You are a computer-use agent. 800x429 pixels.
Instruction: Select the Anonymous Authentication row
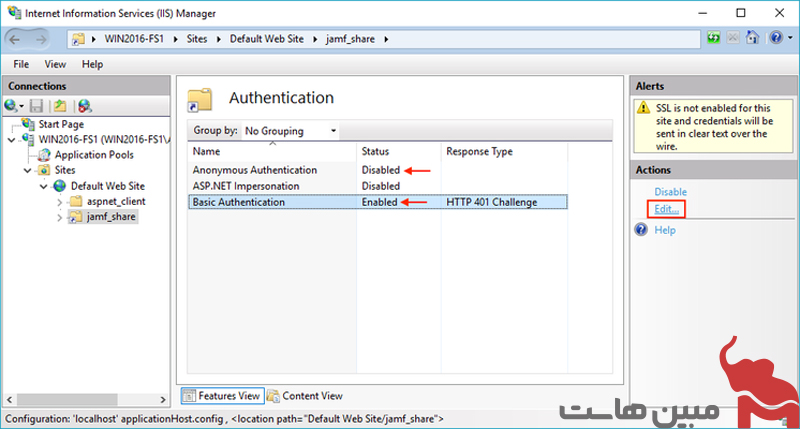click(378, 170)
